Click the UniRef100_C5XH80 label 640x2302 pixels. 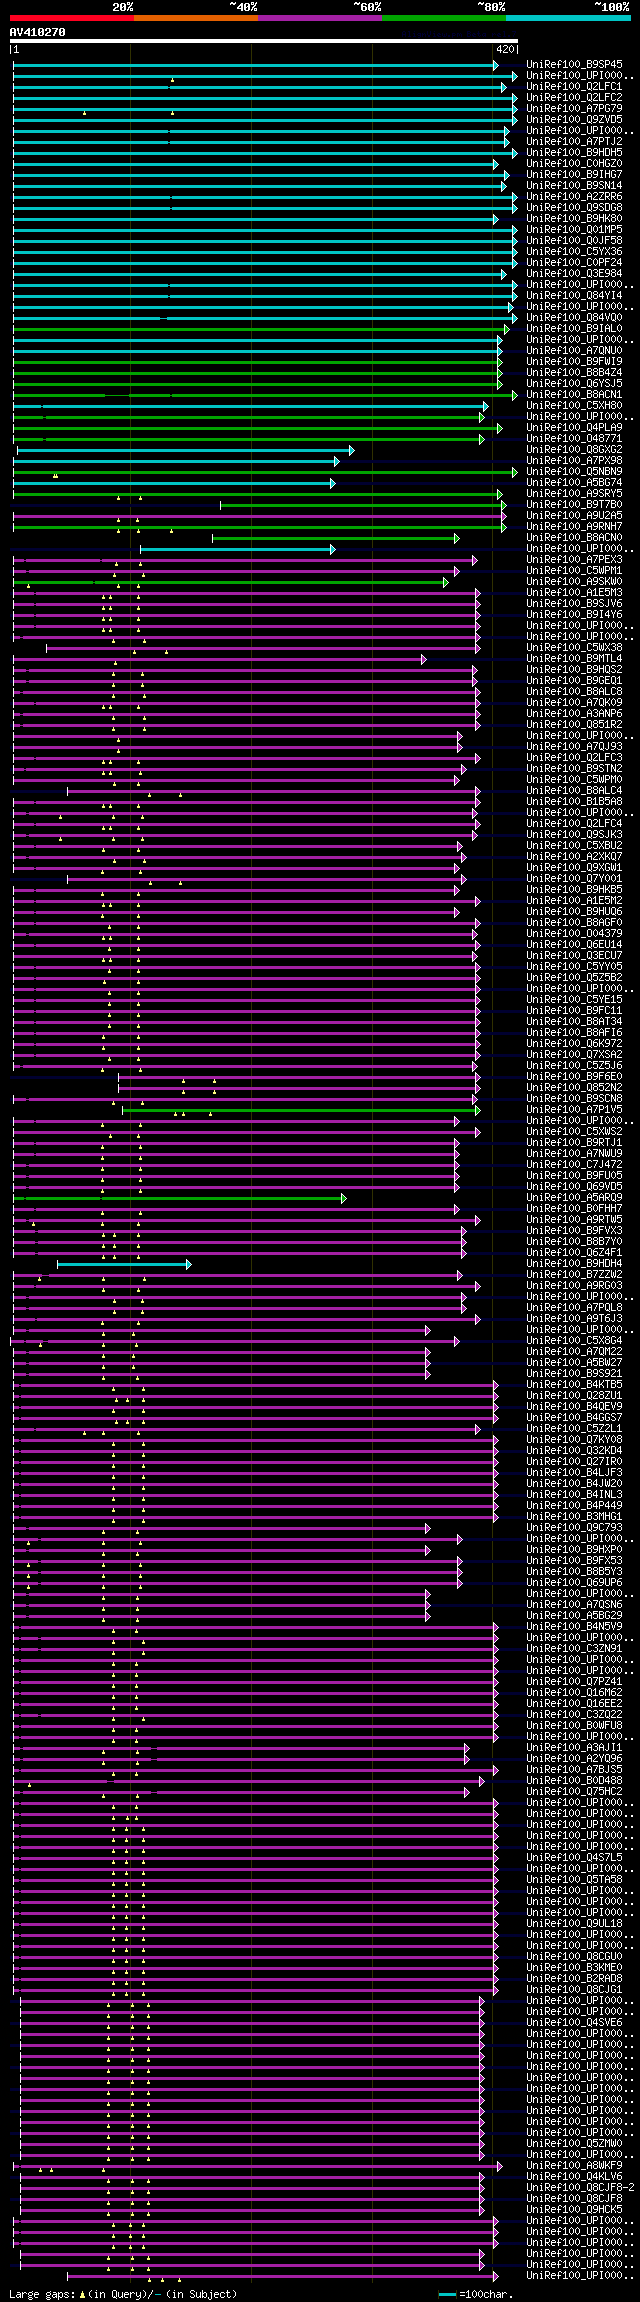pos(575,406)
